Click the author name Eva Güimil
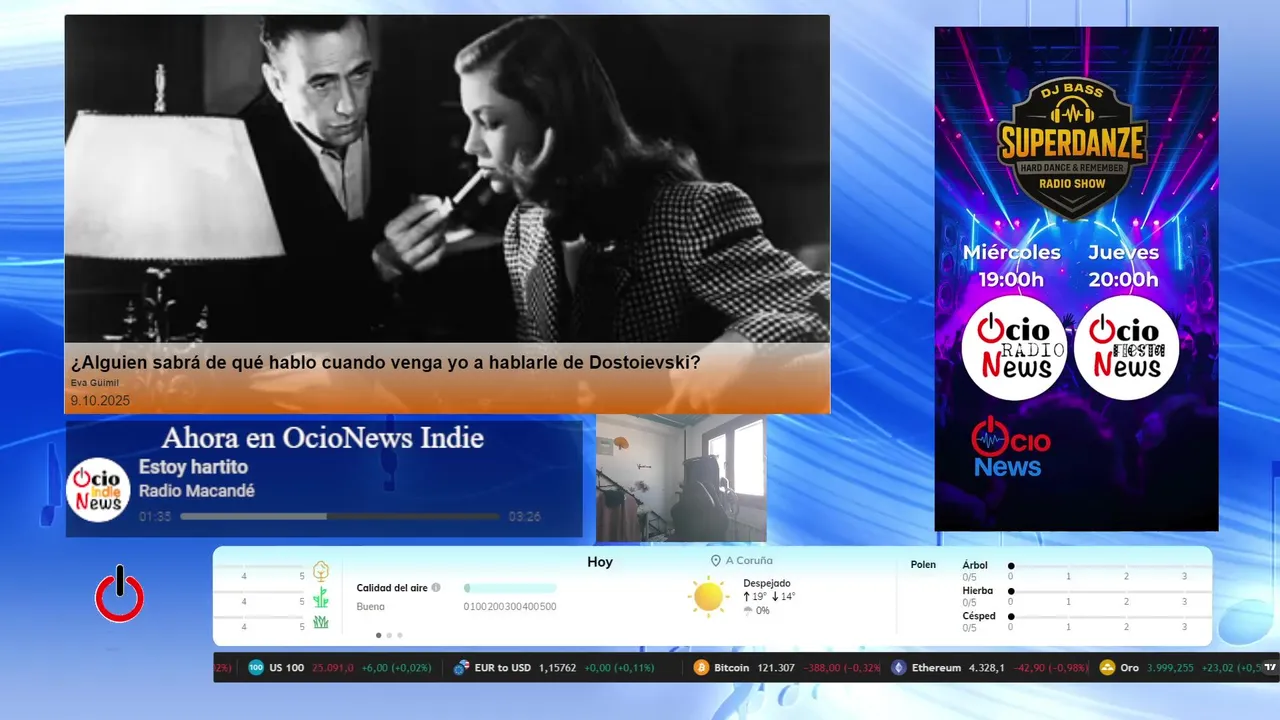The width and height of the screenshot is (1280, 720). (x=95, y=383)
